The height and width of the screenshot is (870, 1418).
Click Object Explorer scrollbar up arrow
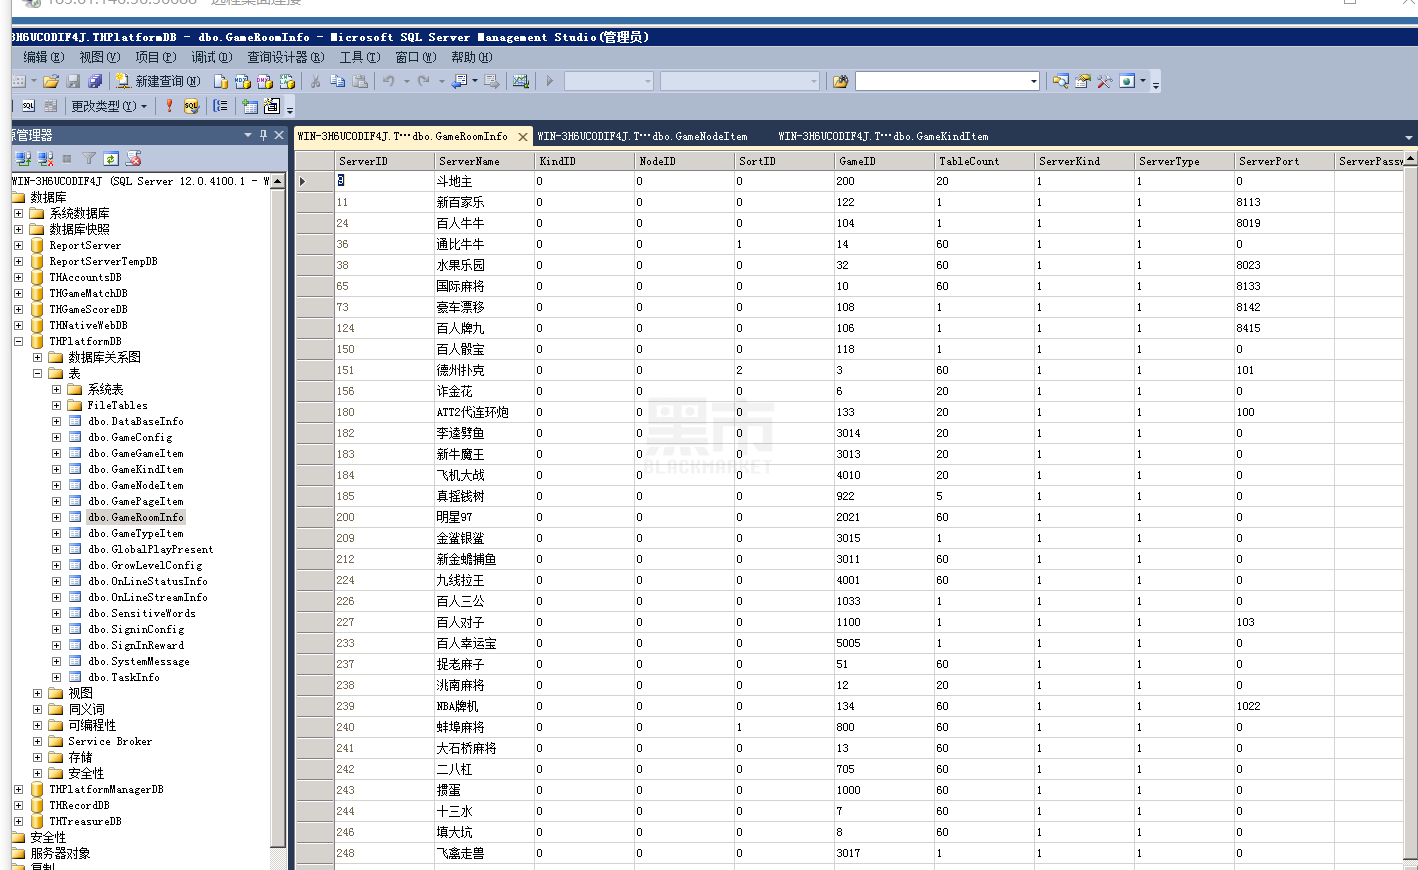(x=278, y=180)
